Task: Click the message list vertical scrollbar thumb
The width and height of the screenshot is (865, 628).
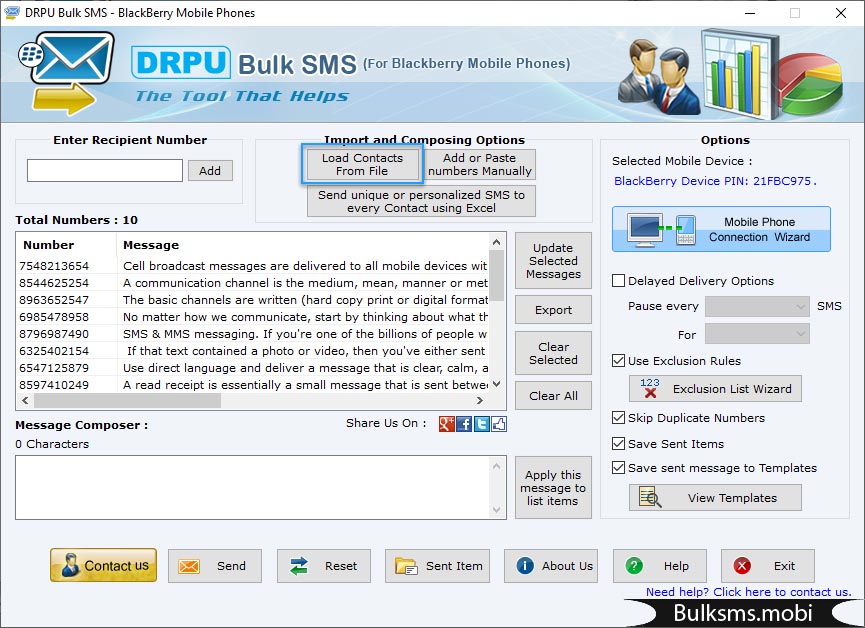Action: [x=496, y=275]
